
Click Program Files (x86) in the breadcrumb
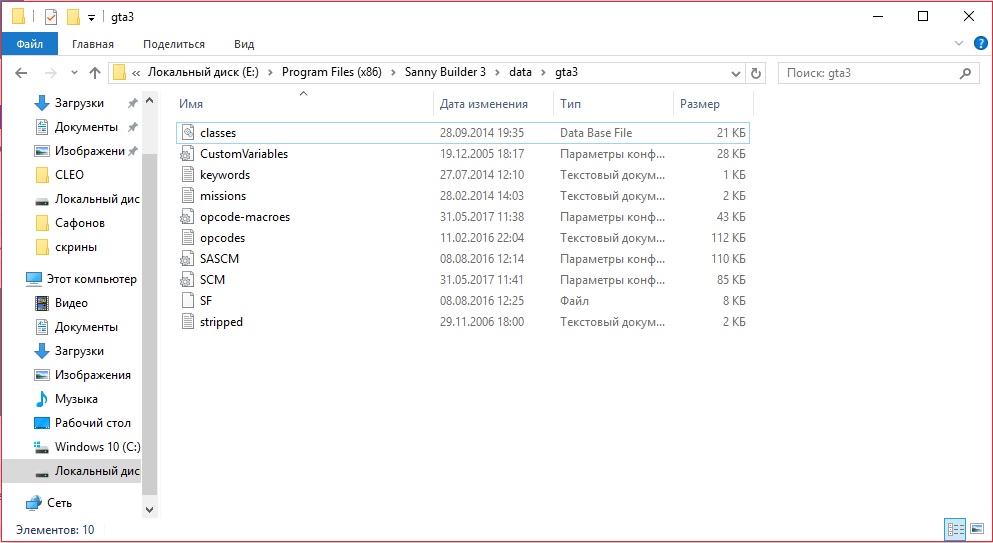(x=332, y=72)
